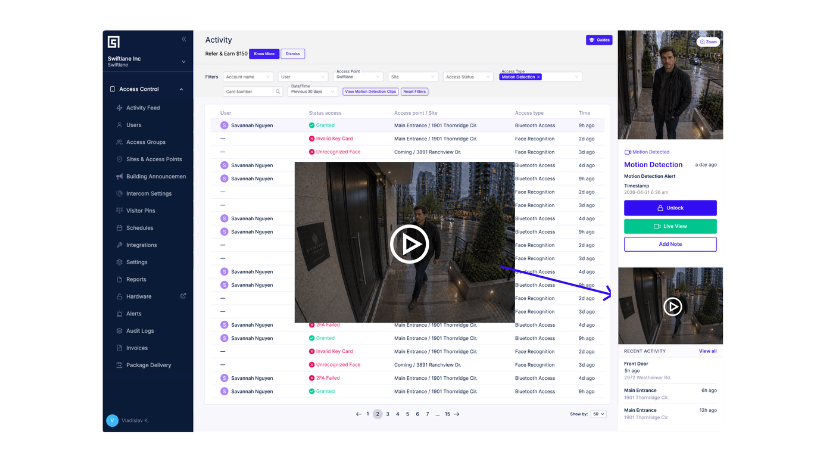Go to Access Groups
This screenshot has width=826, height=462.
click(145, 142)
